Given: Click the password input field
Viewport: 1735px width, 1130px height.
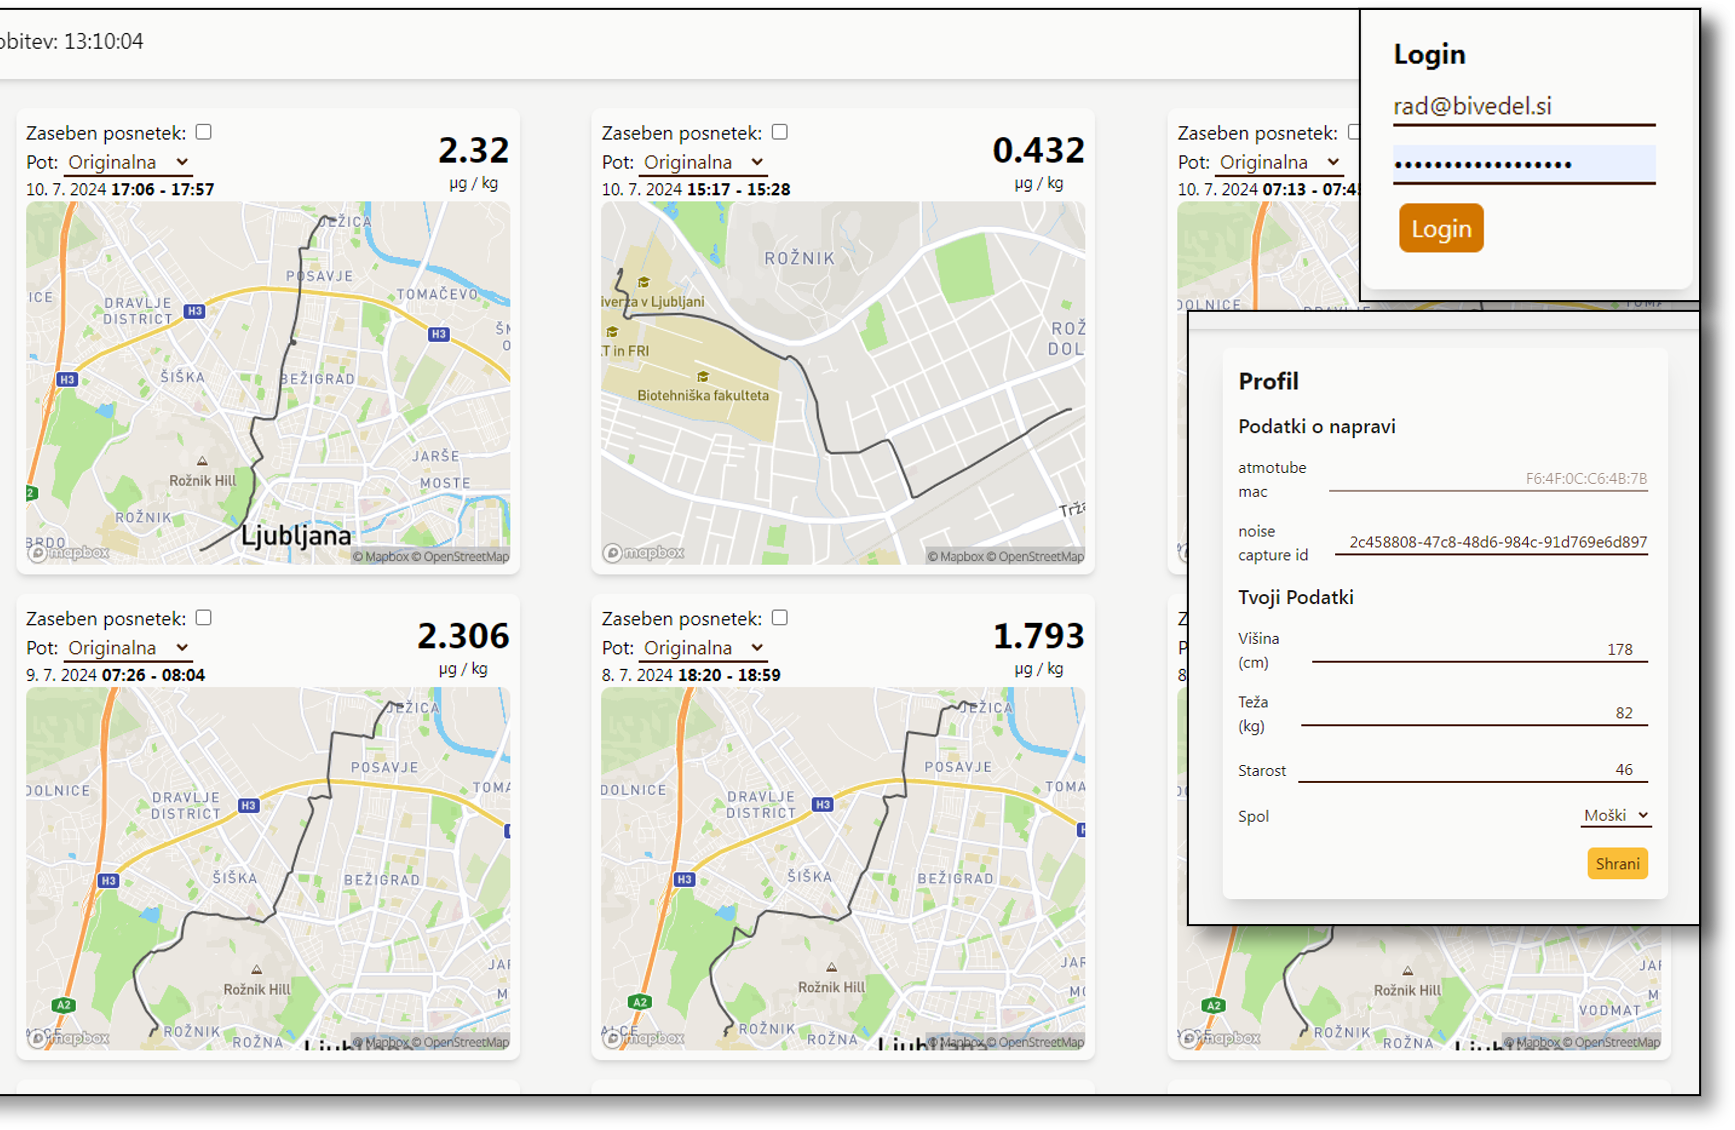Looking at the screenshot, I should click(x=1524, y=164).
